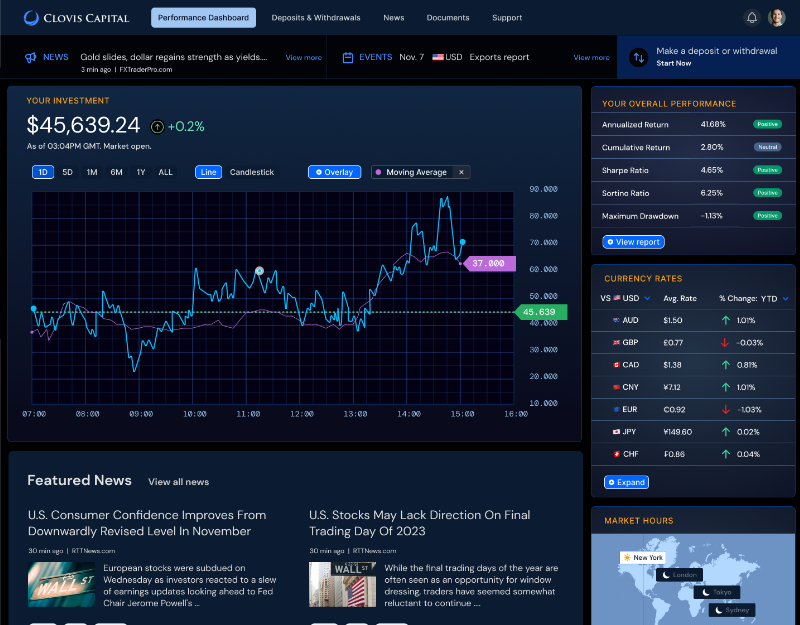Open the notifications bell
This screenshot has height=625, width=800.
point(752,18)
